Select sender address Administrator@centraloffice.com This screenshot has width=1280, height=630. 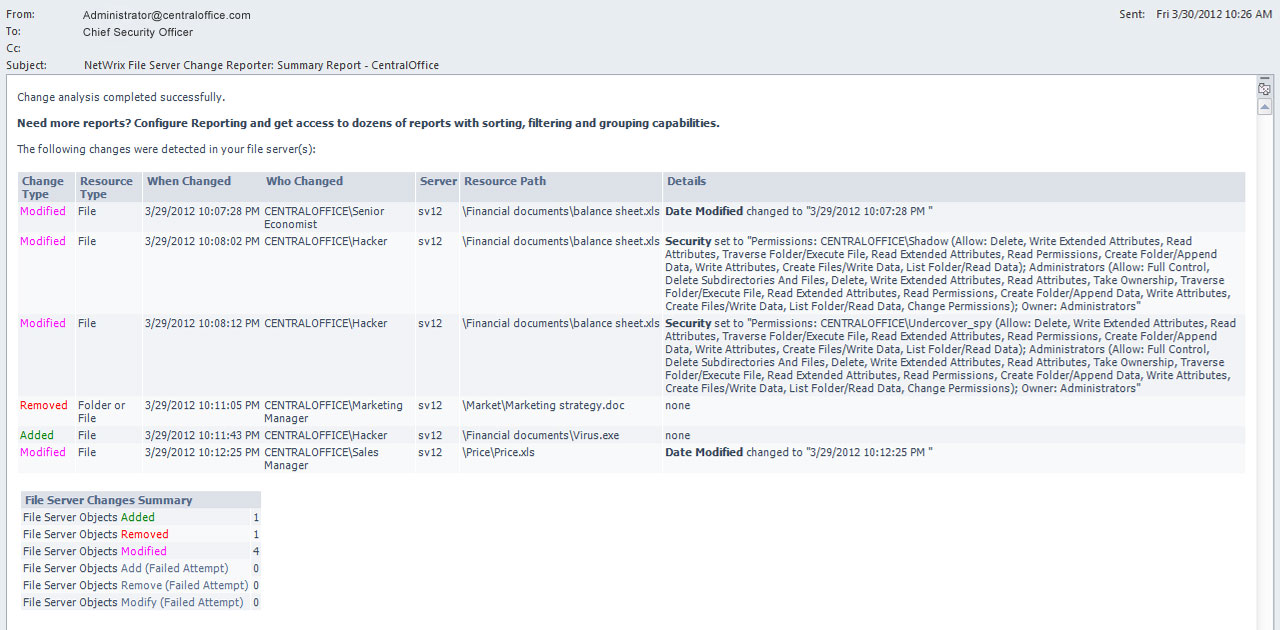click(167, 15)
